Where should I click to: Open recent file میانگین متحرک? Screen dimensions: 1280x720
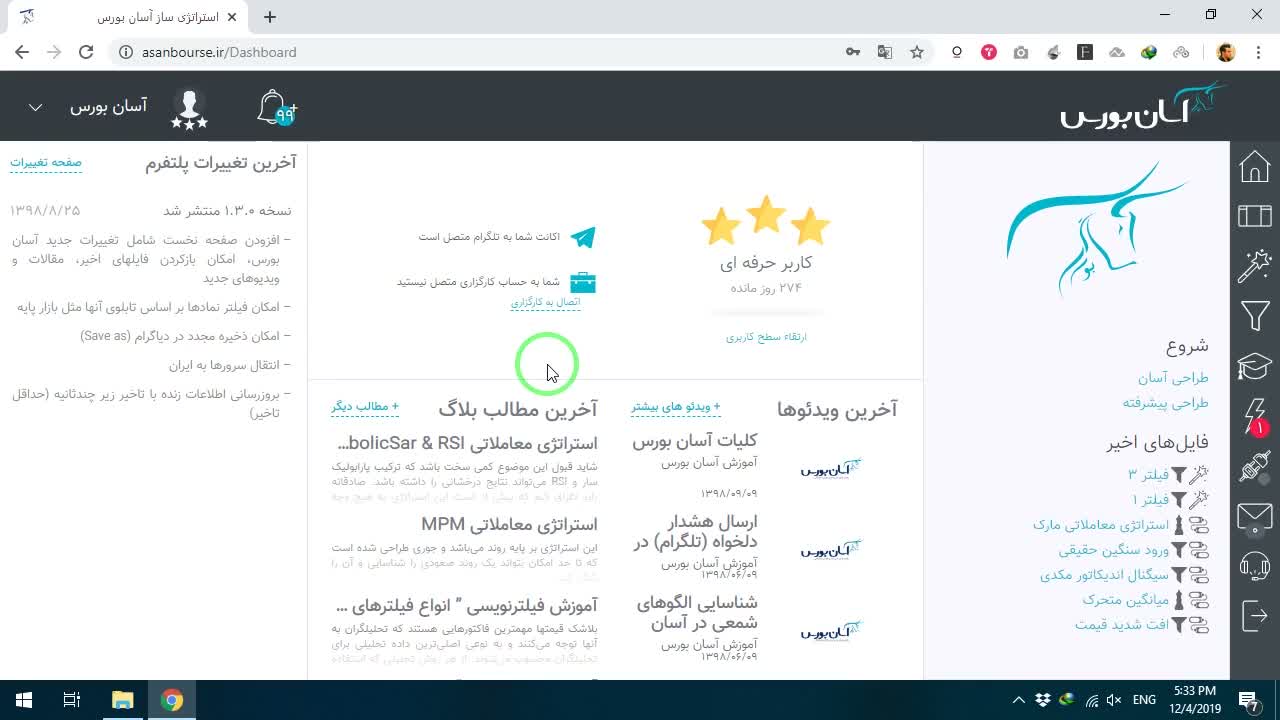click(x=1125, y=600)
